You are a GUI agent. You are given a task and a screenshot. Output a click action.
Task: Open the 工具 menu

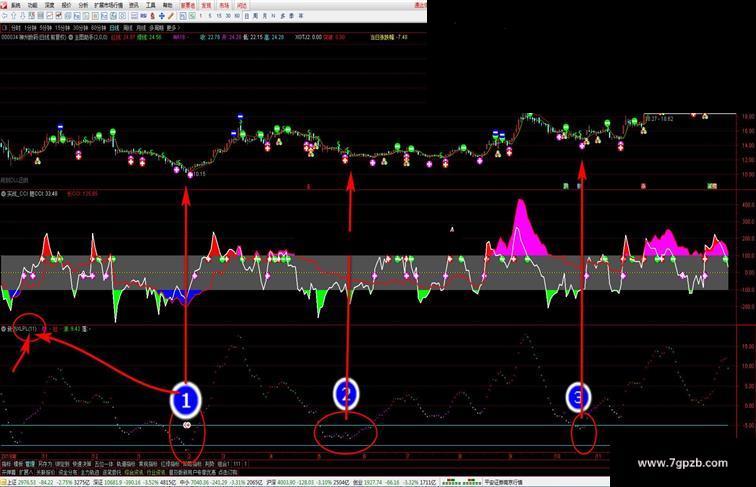[x=151, y=5]
